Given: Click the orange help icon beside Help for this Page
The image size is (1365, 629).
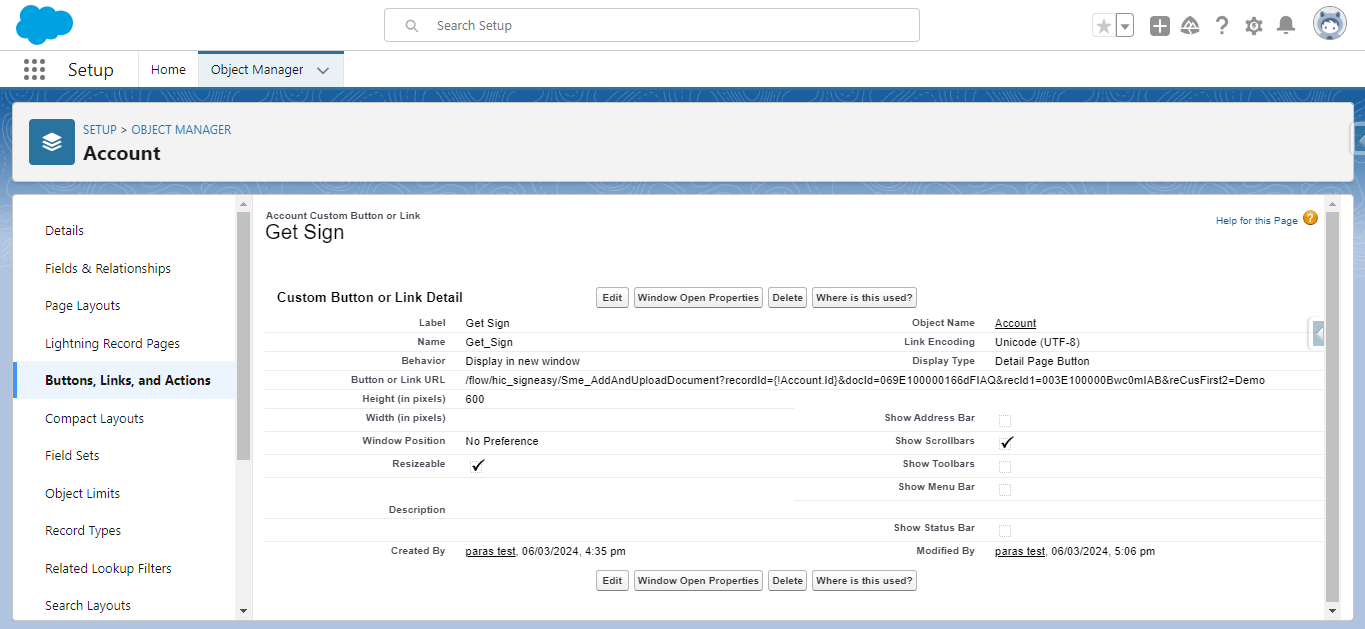Looking at the screenshot, I should point(1310,218).
